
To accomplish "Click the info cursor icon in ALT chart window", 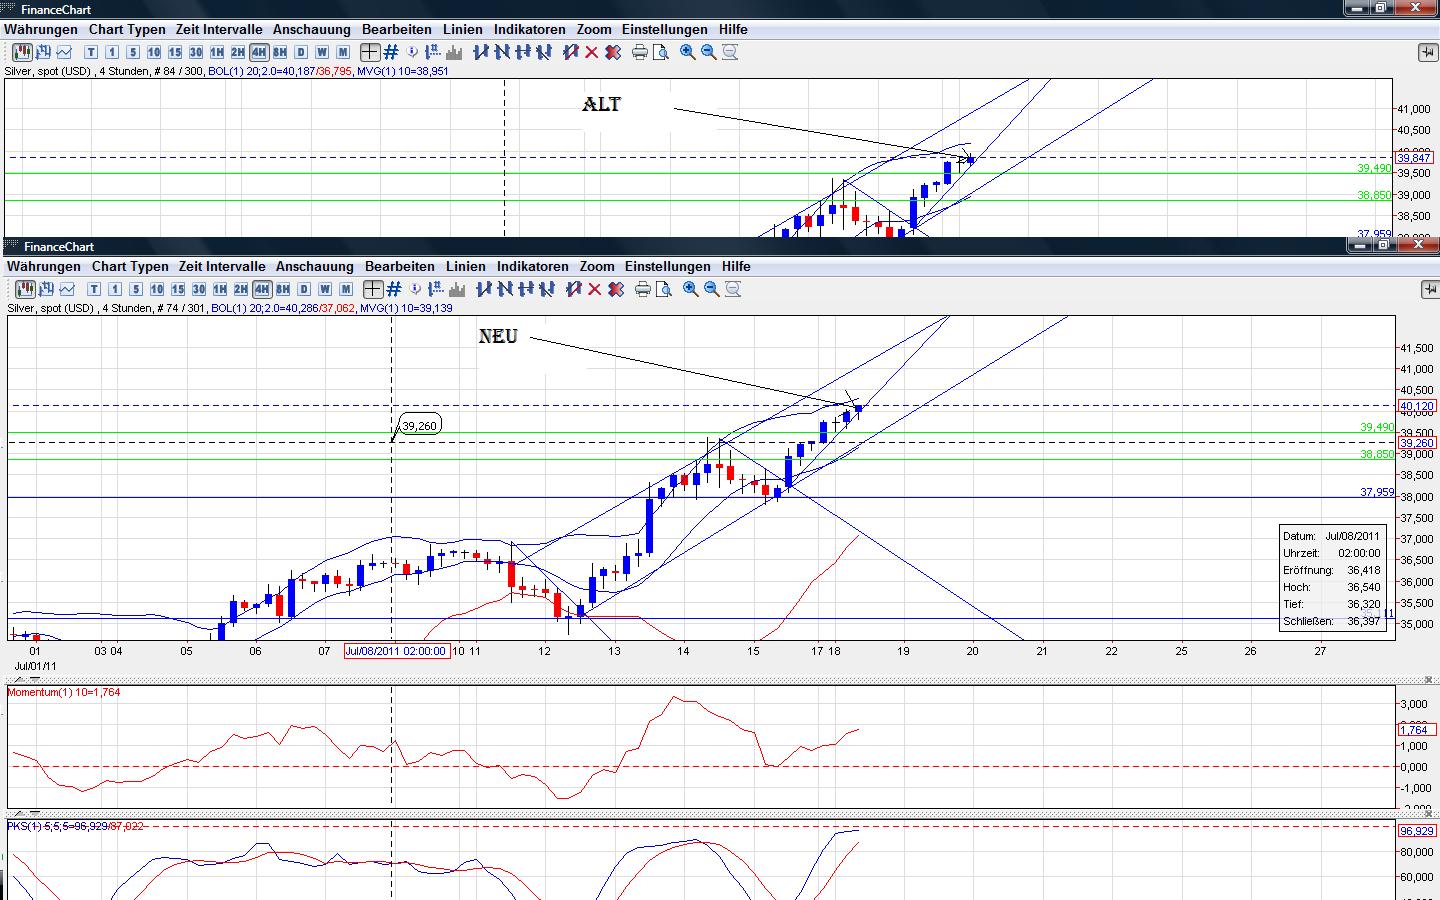I will [x=412, y=52].
